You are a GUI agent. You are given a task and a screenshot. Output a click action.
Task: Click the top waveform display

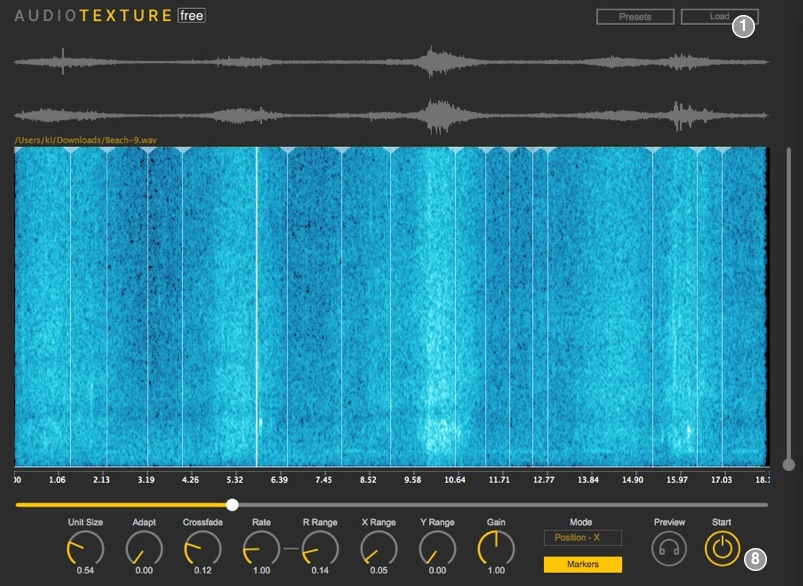point(400,60)
